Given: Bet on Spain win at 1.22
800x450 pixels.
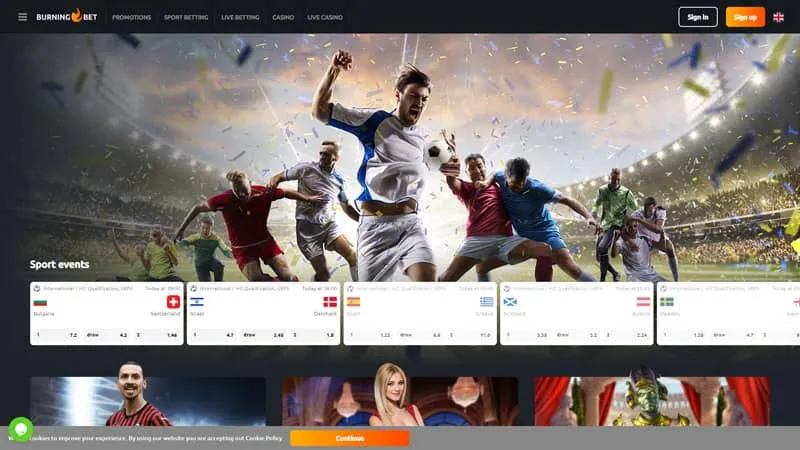Looking at the screenshot, I should [370, 335].
